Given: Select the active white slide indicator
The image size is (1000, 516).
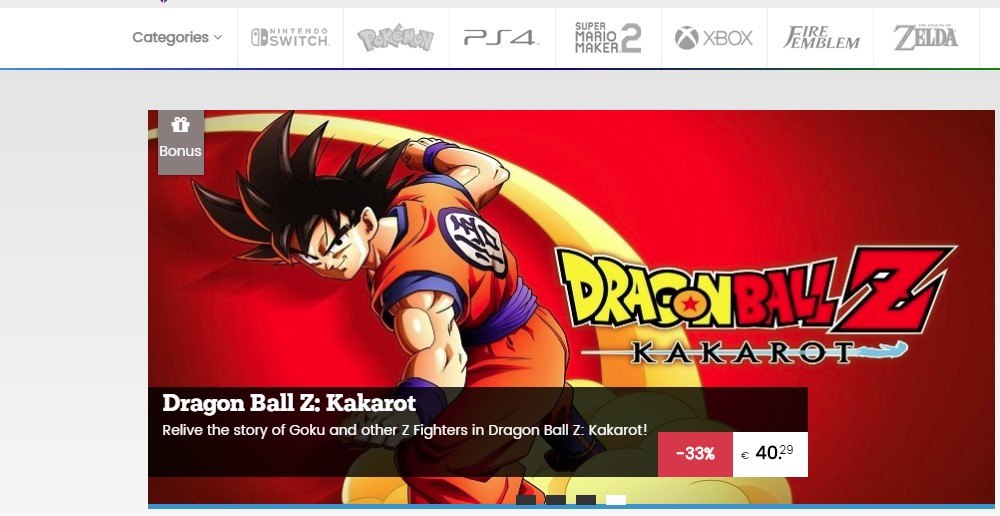Looking at the screenshot, I should point(615,499).
